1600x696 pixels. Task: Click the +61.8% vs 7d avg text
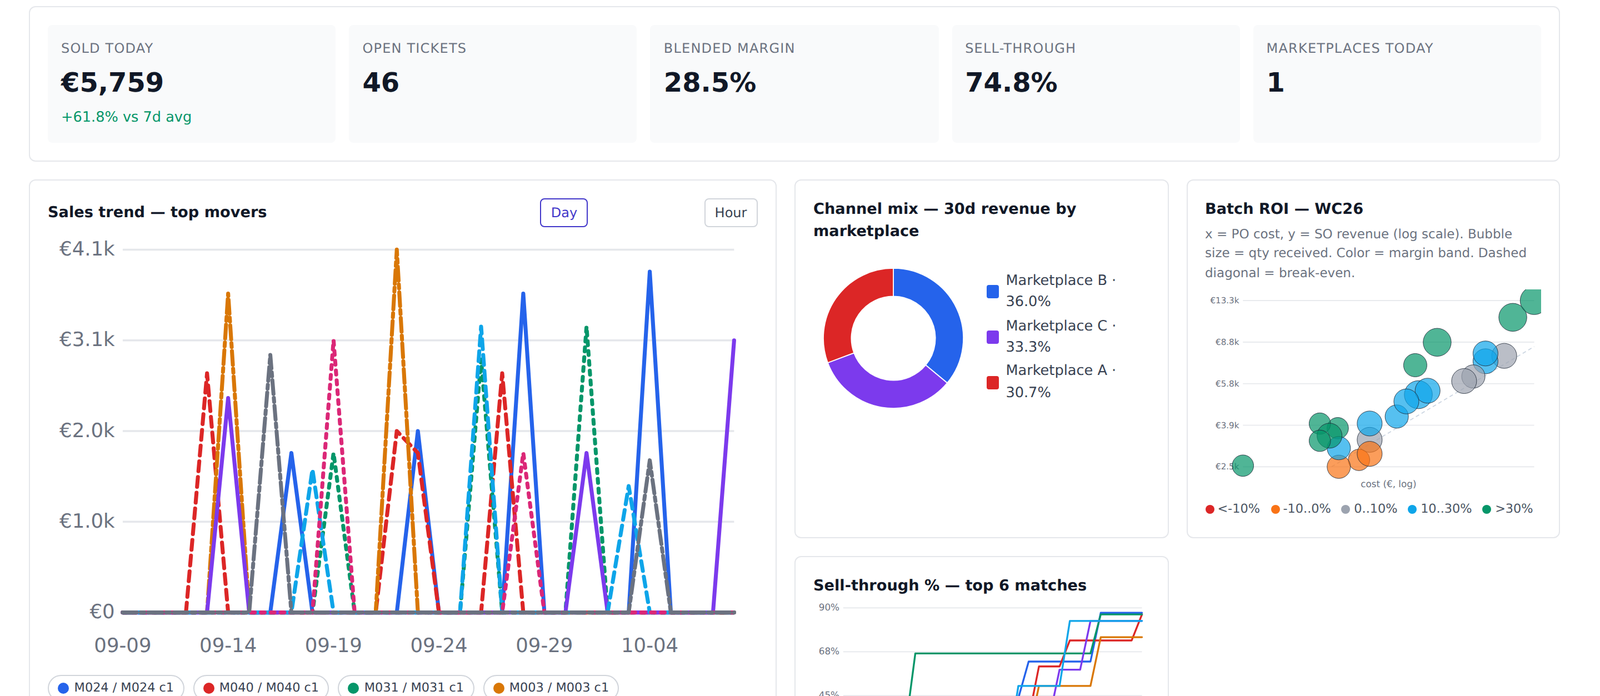coord(127,117)
